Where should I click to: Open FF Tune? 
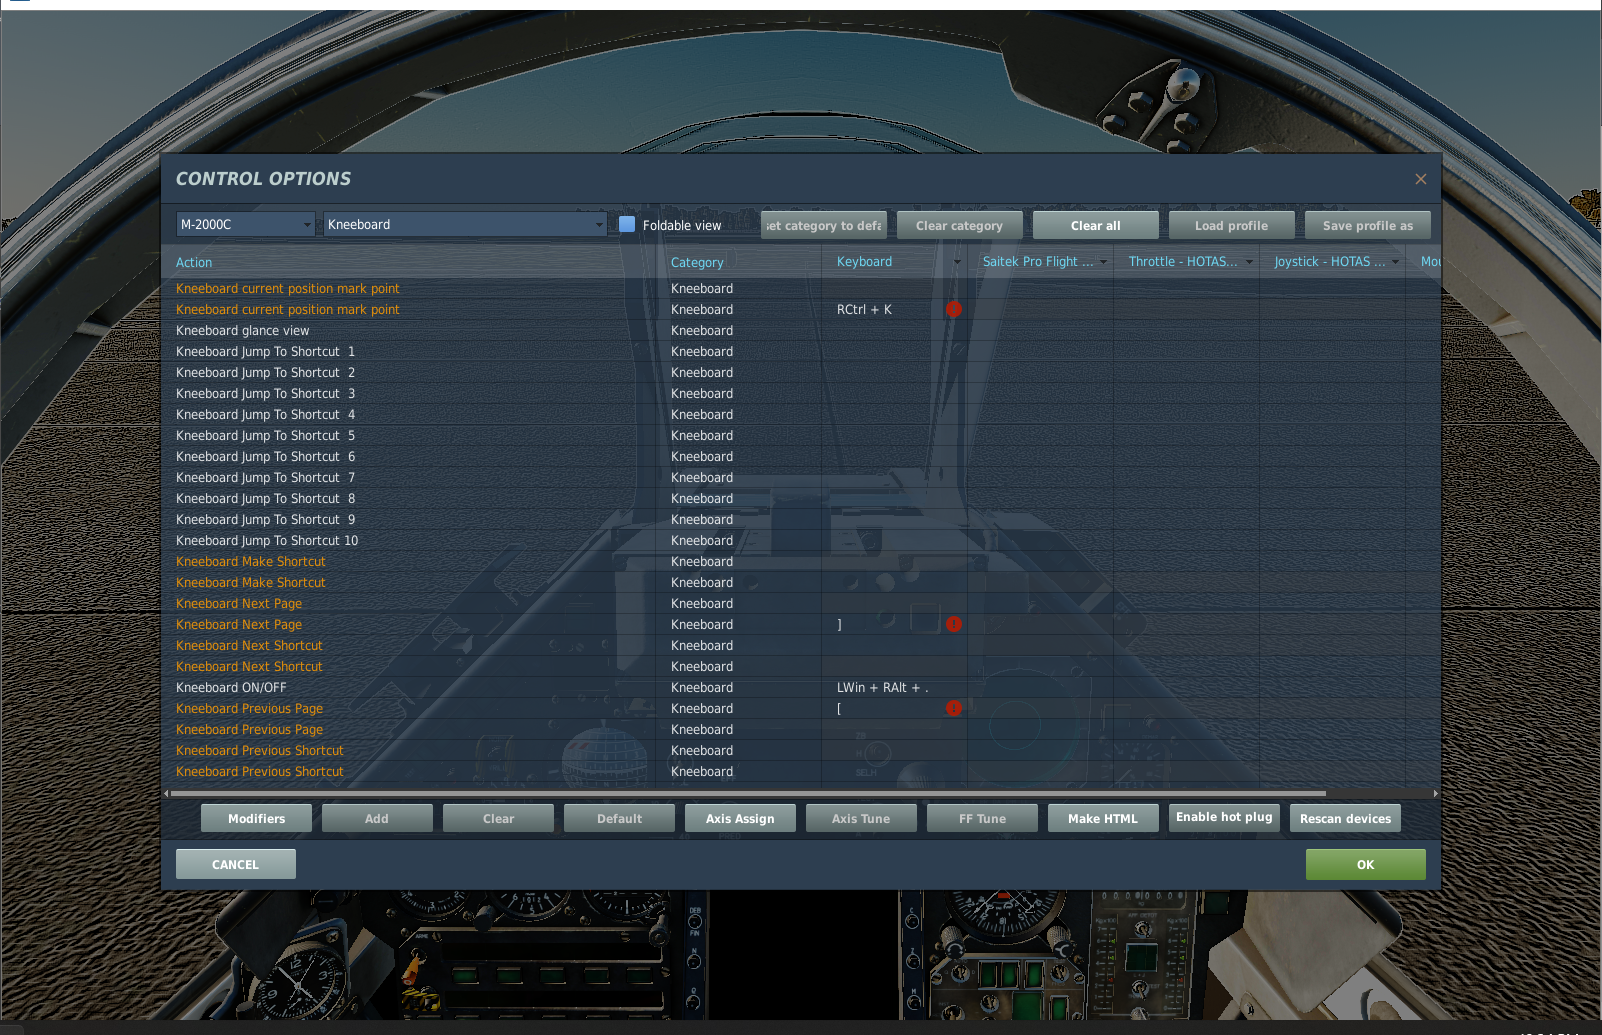click(983, 818)
